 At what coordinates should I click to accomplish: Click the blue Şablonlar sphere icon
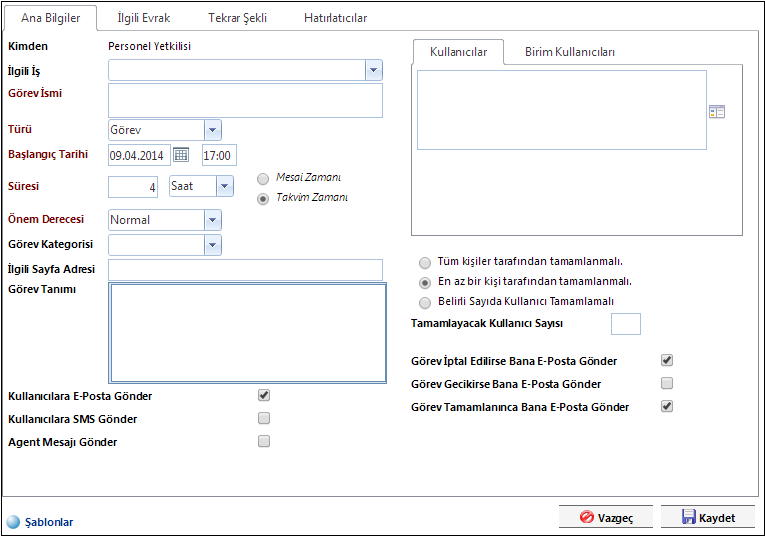[x=14, y=522]
